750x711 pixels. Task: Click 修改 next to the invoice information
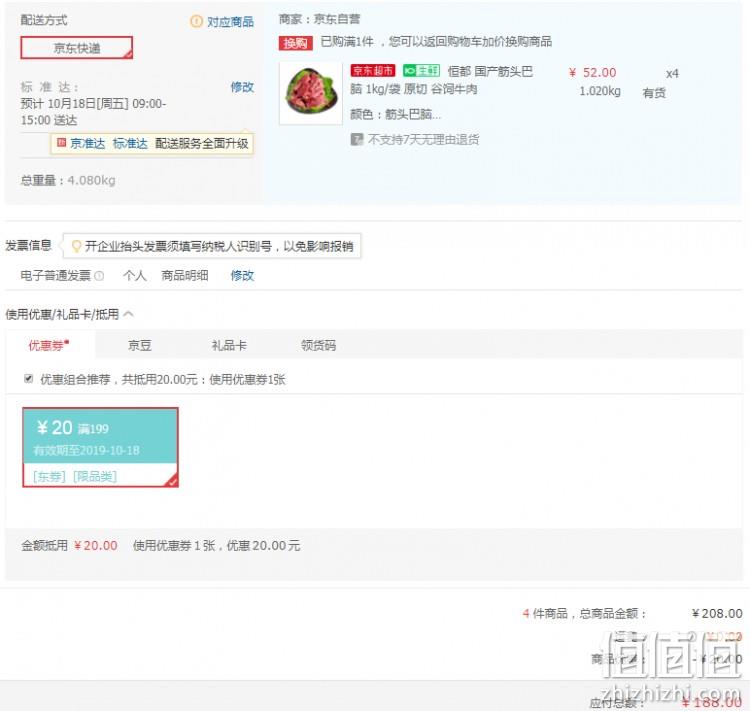tap(242, 276)
